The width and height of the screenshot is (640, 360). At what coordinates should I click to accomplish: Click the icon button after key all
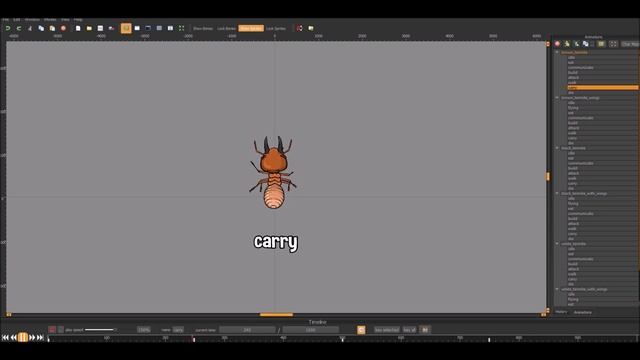425,330
